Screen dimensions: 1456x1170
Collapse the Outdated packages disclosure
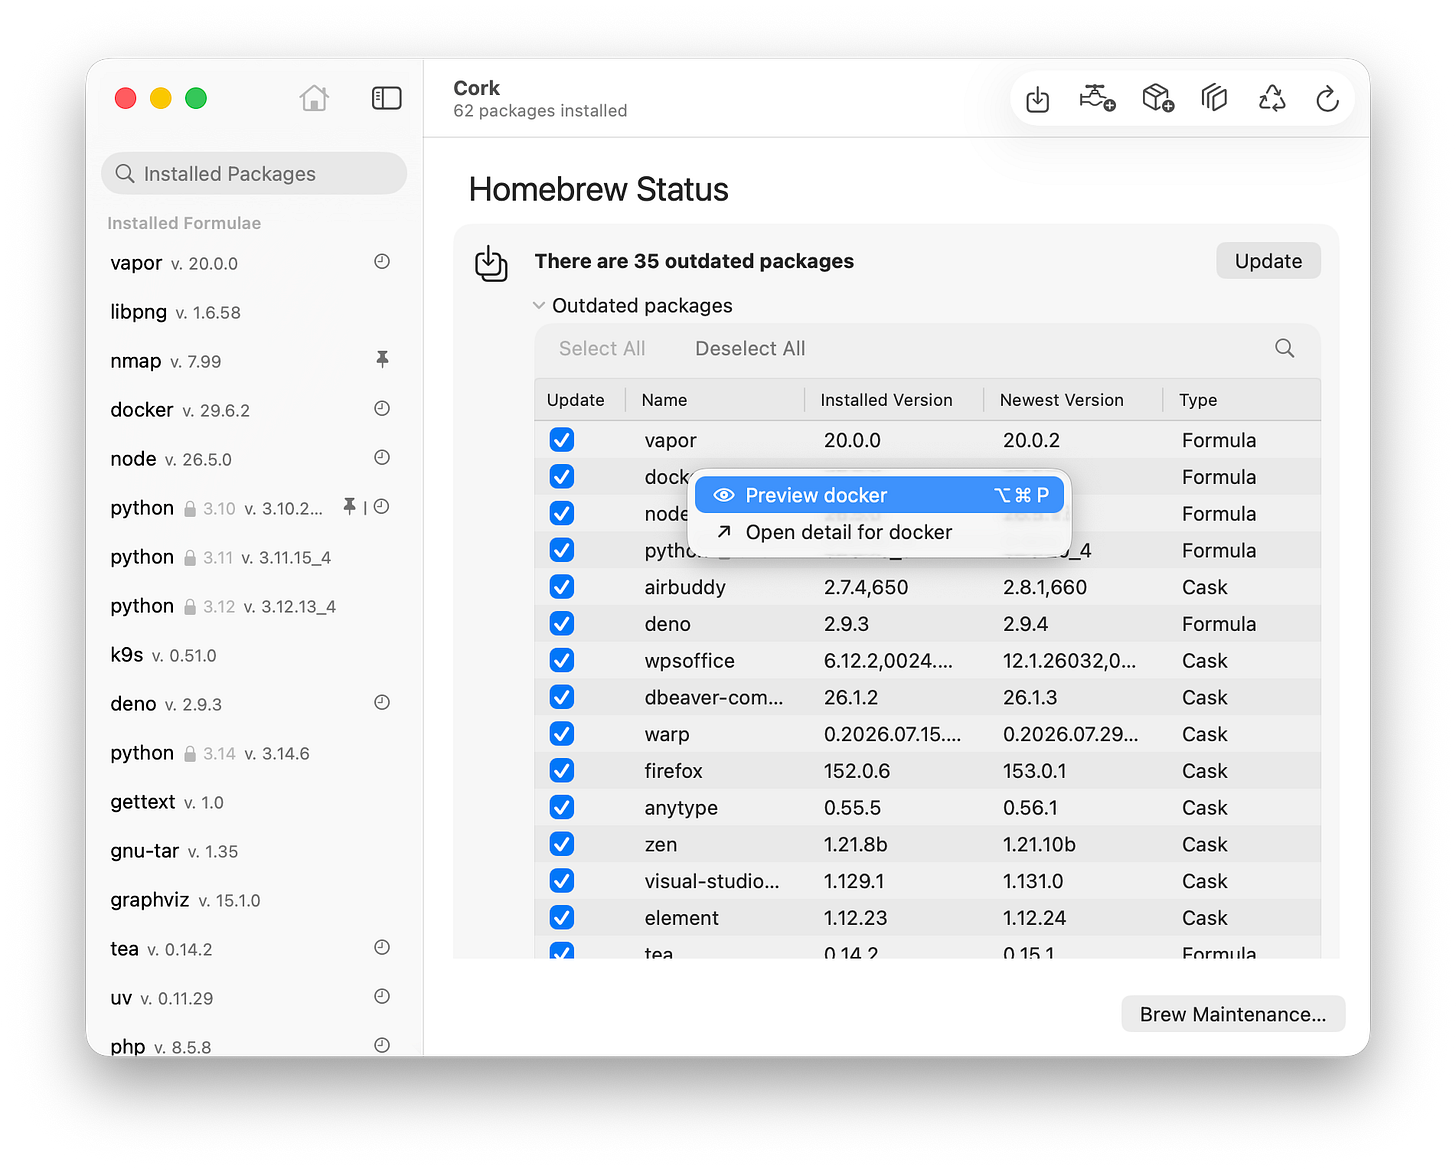tap(539, 305)
